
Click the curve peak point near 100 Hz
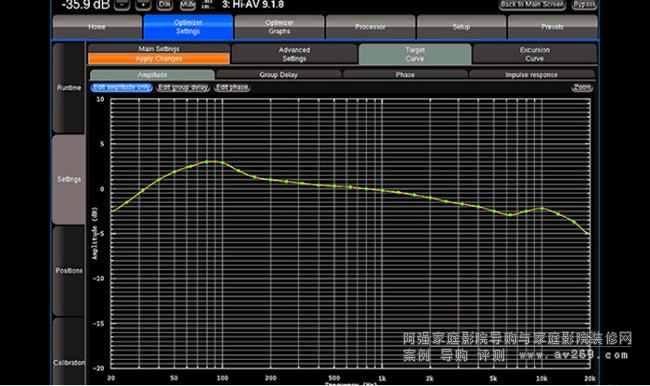pyautogui.click(x=207, y=162)
